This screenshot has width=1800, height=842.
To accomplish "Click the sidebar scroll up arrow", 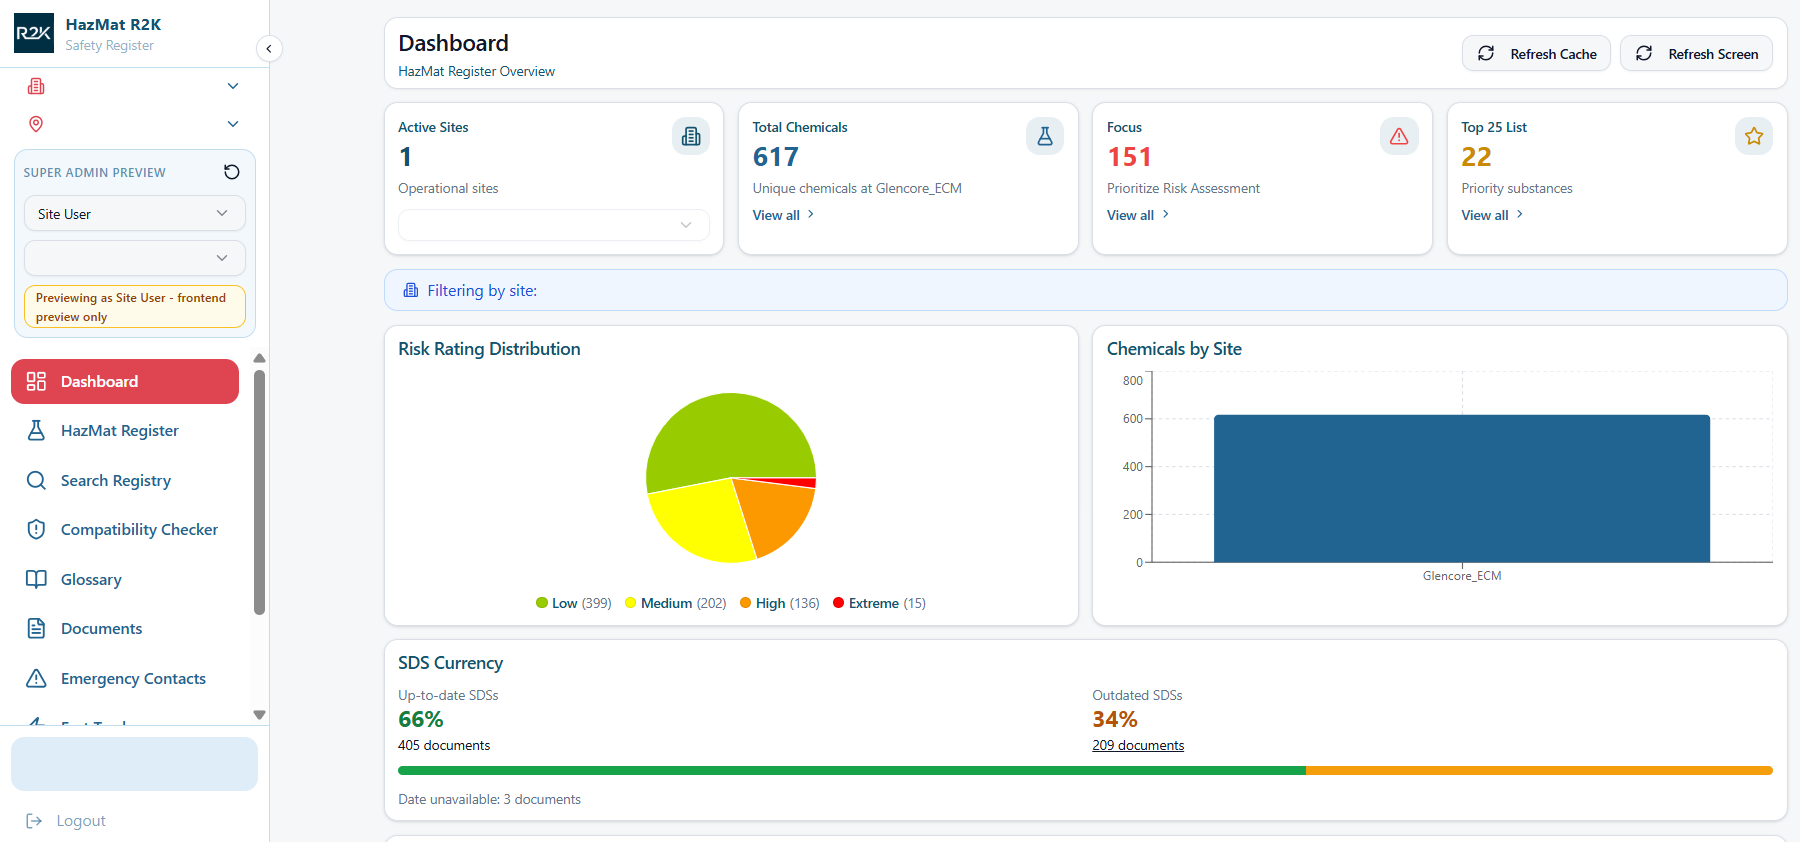I will [x=260, y=358].
